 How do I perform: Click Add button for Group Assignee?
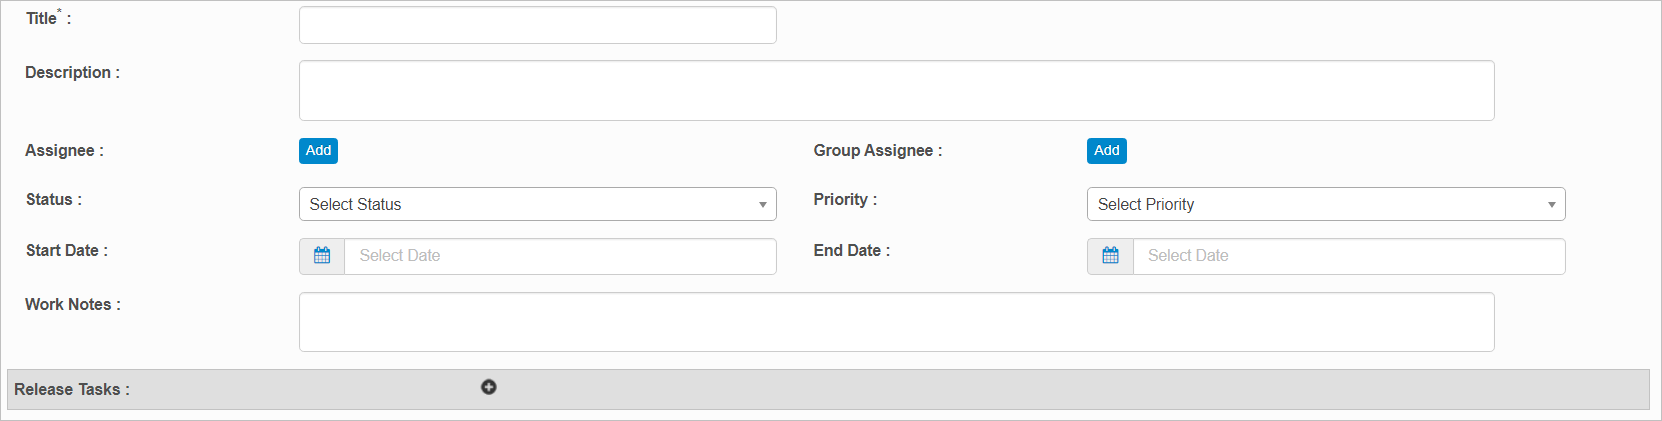coord(1106,151)
